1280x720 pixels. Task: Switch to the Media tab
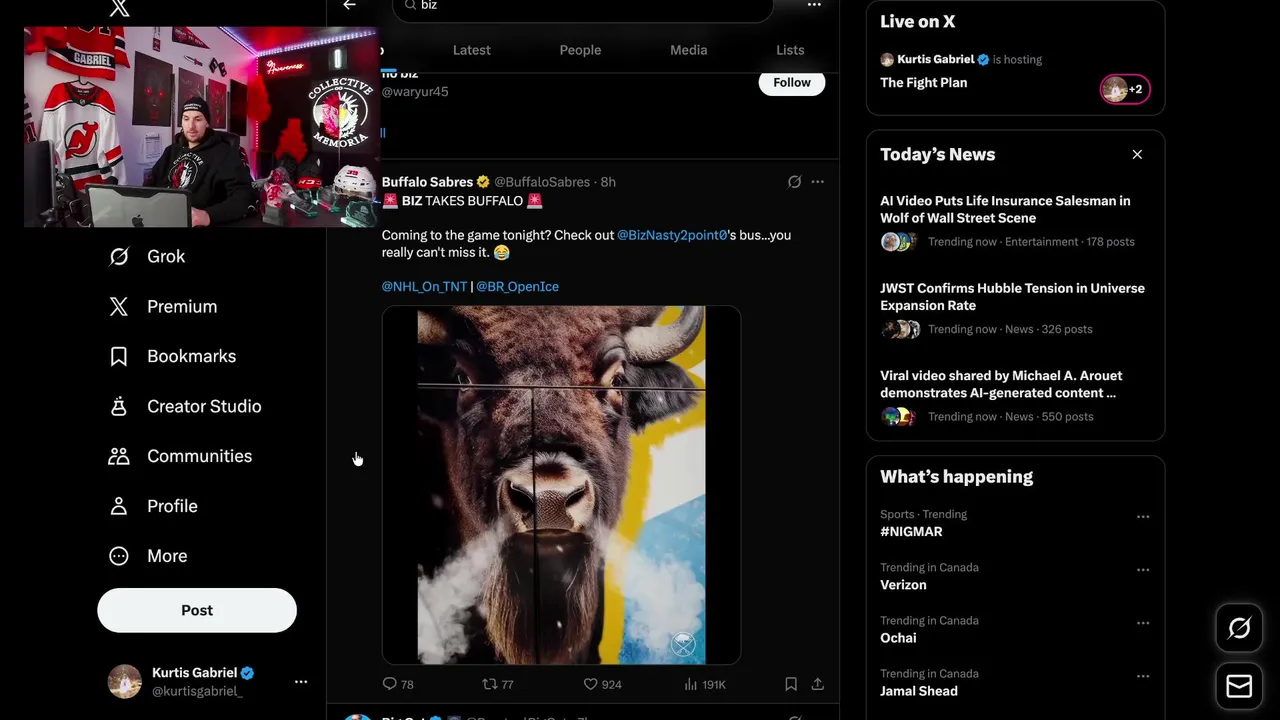click(688, 50)
